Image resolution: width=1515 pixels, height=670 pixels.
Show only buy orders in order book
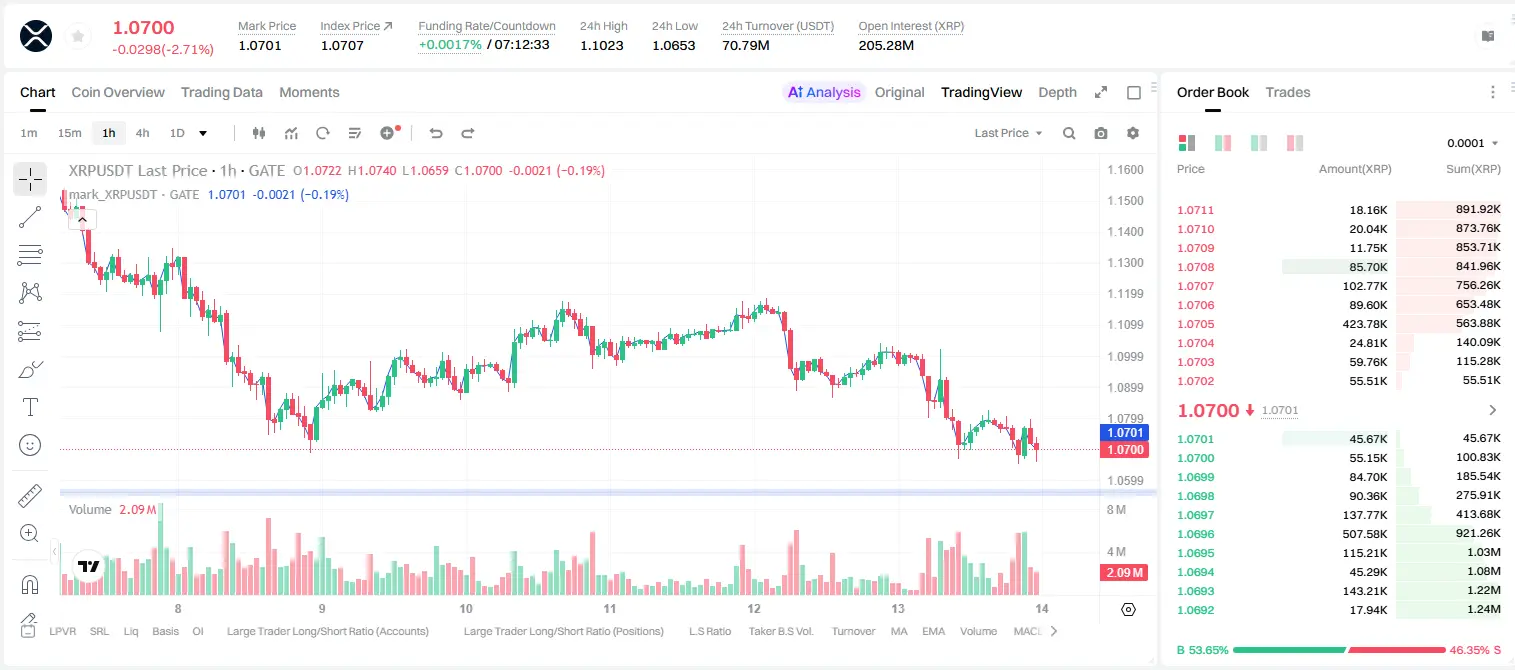(x=1259, y=143)
